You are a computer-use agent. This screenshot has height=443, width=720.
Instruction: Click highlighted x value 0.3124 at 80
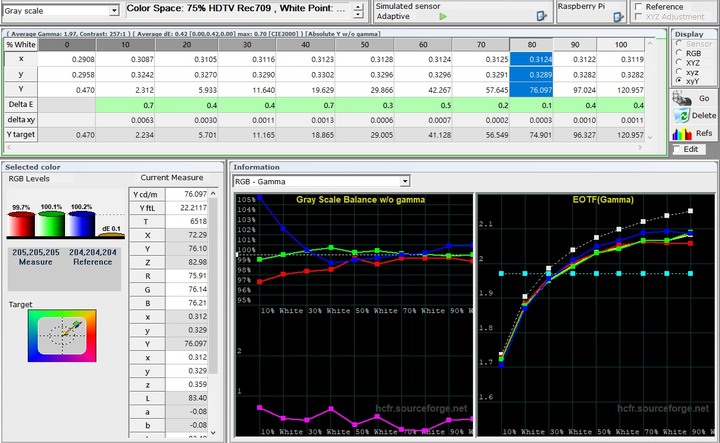pos(531,59)
